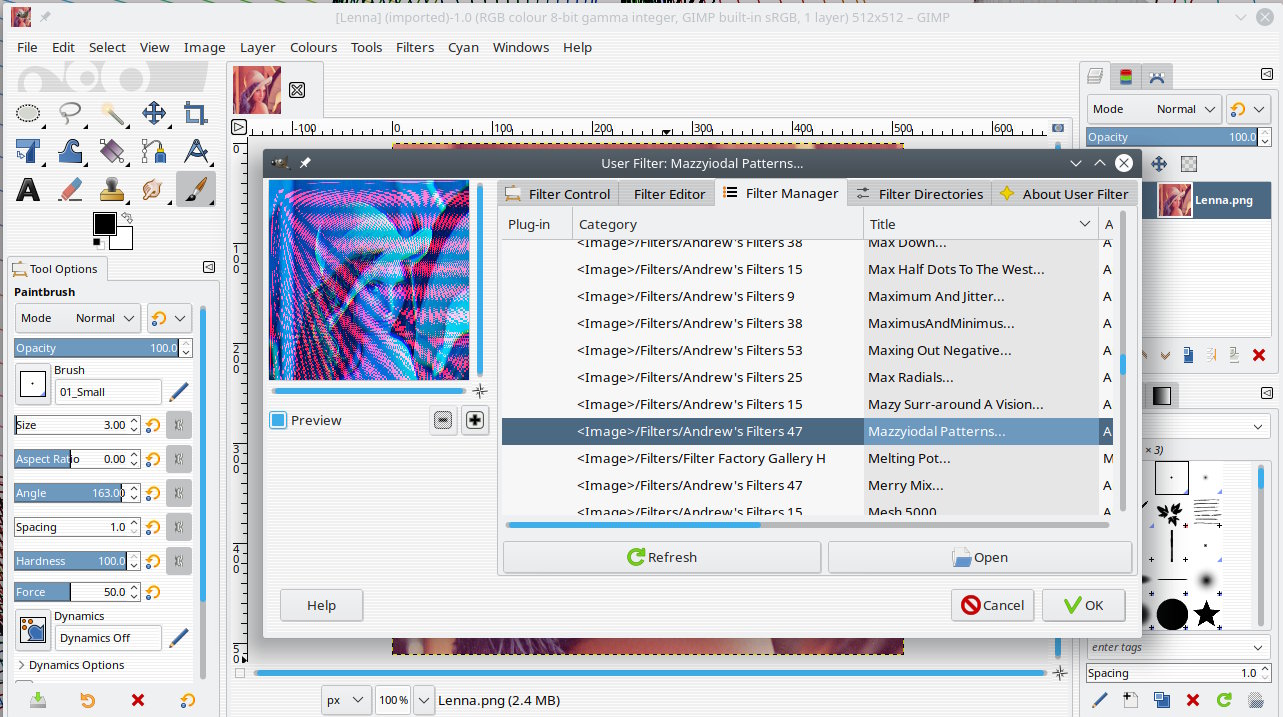1283x717 pixels.
Task: Switch to About User Filter tab
Action: pos(1064,194)
